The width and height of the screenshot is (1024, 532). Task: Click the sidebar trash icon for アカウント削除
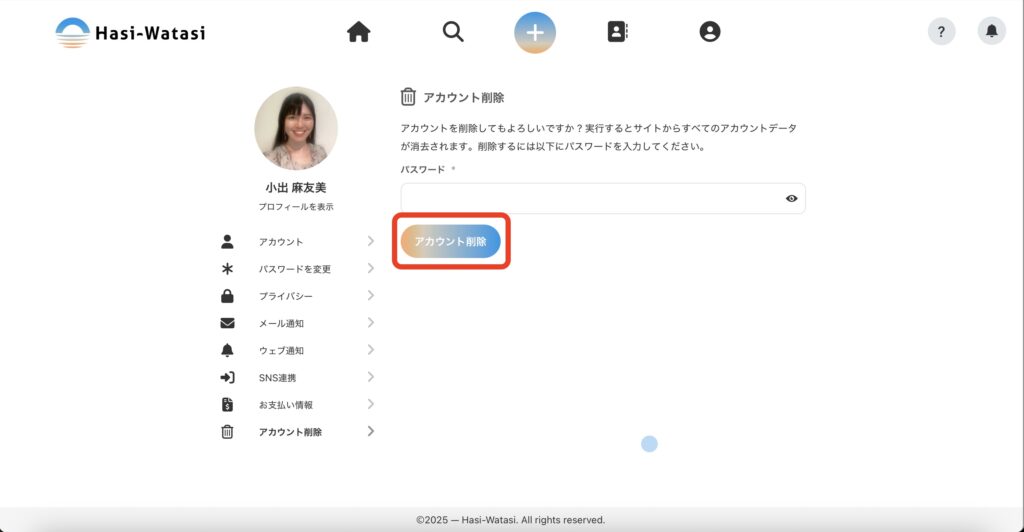[227, 431]
